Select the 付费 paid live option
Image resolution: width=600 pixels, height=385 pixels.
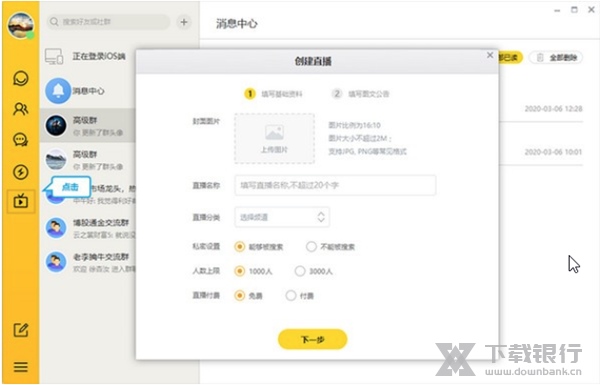[x=300, y=296]
